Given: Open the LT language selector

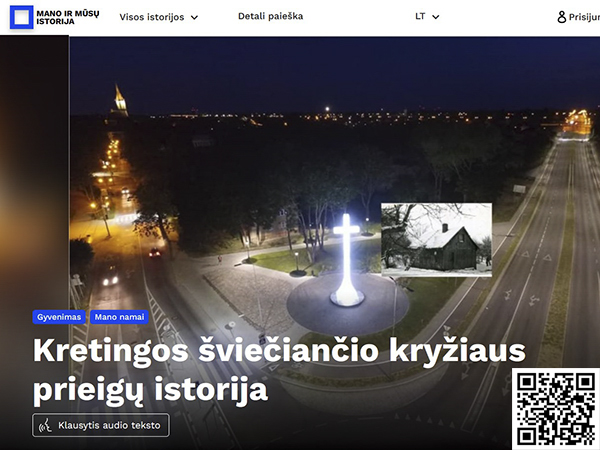Looking at the screenshot, I should coord(427,17).
